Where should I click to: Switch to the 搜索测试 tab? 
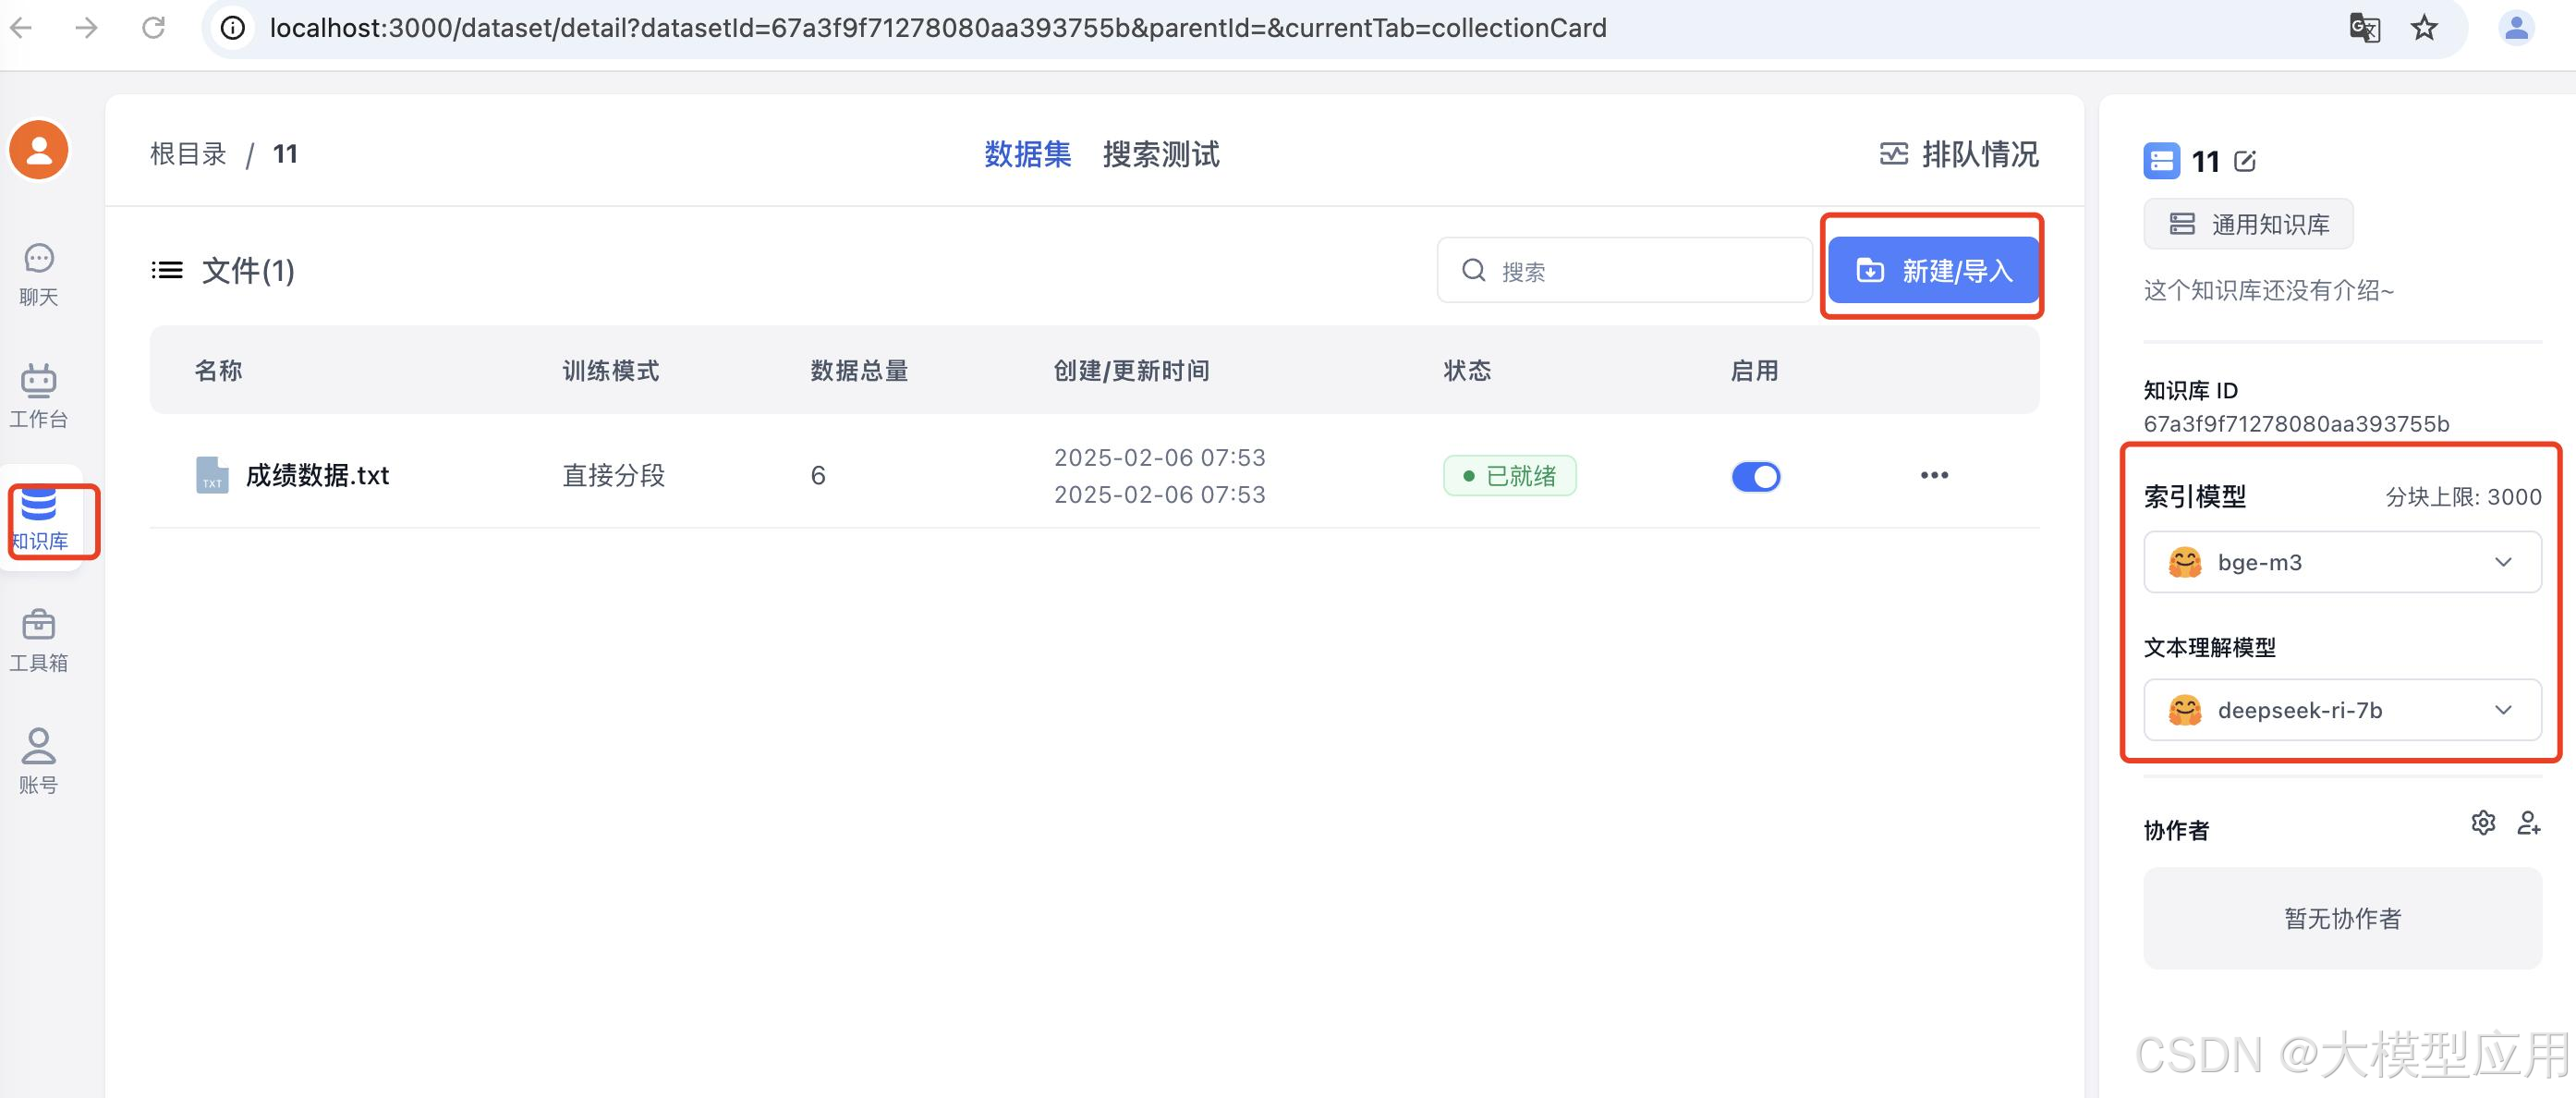[x=1161, y=155]
